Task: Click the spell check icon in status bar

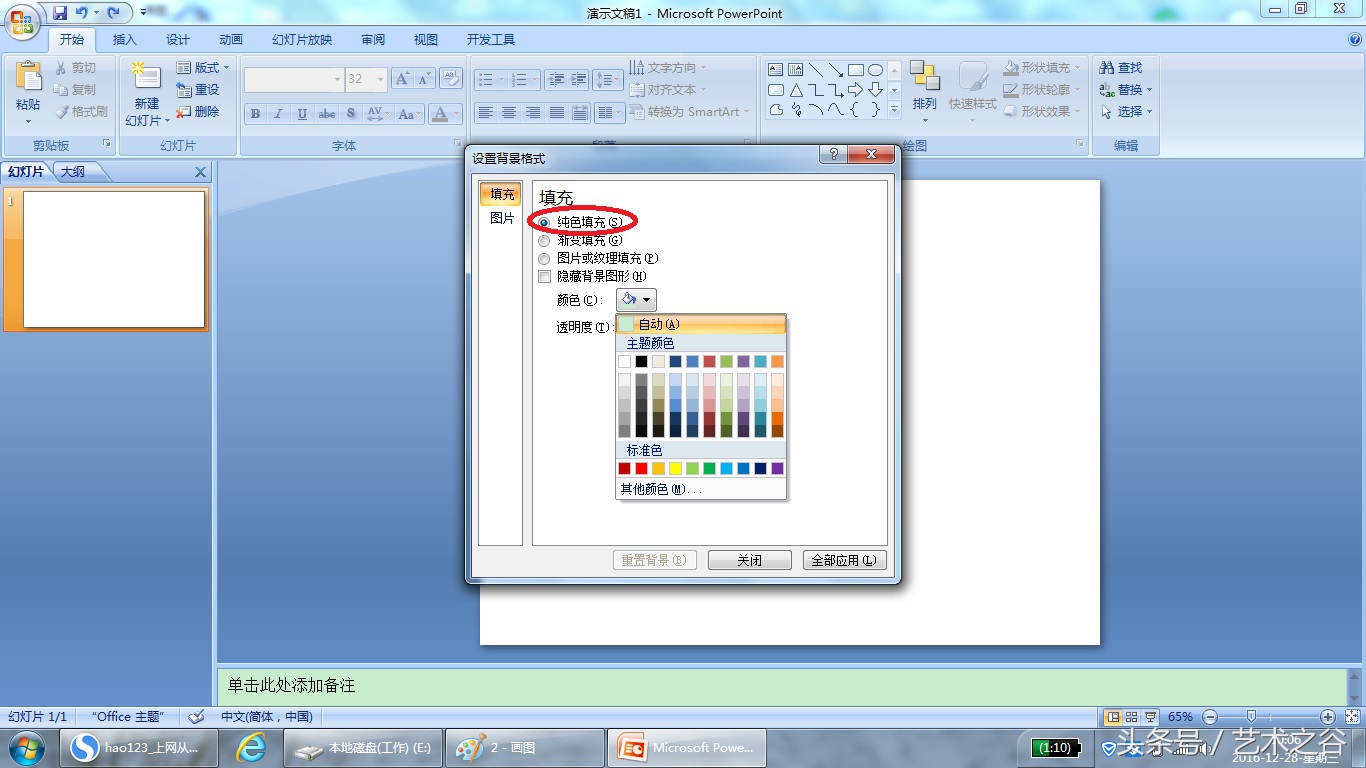Action: [x=197, y=717]
